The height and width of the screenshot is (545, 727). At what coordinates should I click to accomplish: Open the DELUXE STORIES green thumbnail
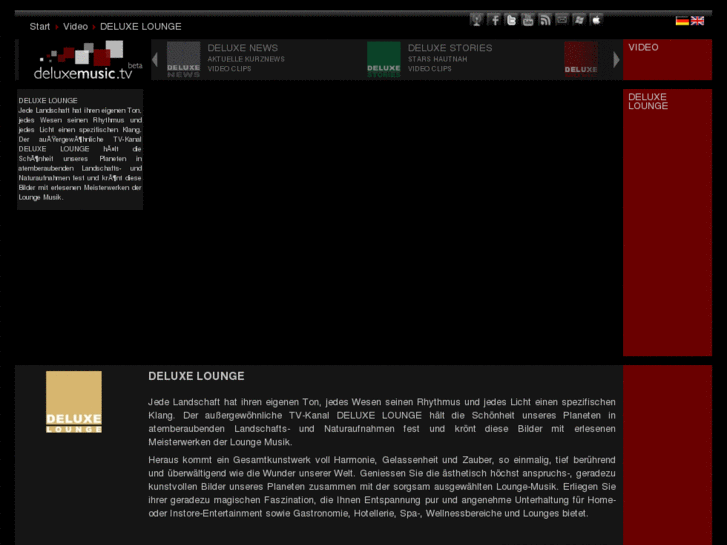point(383,60)
